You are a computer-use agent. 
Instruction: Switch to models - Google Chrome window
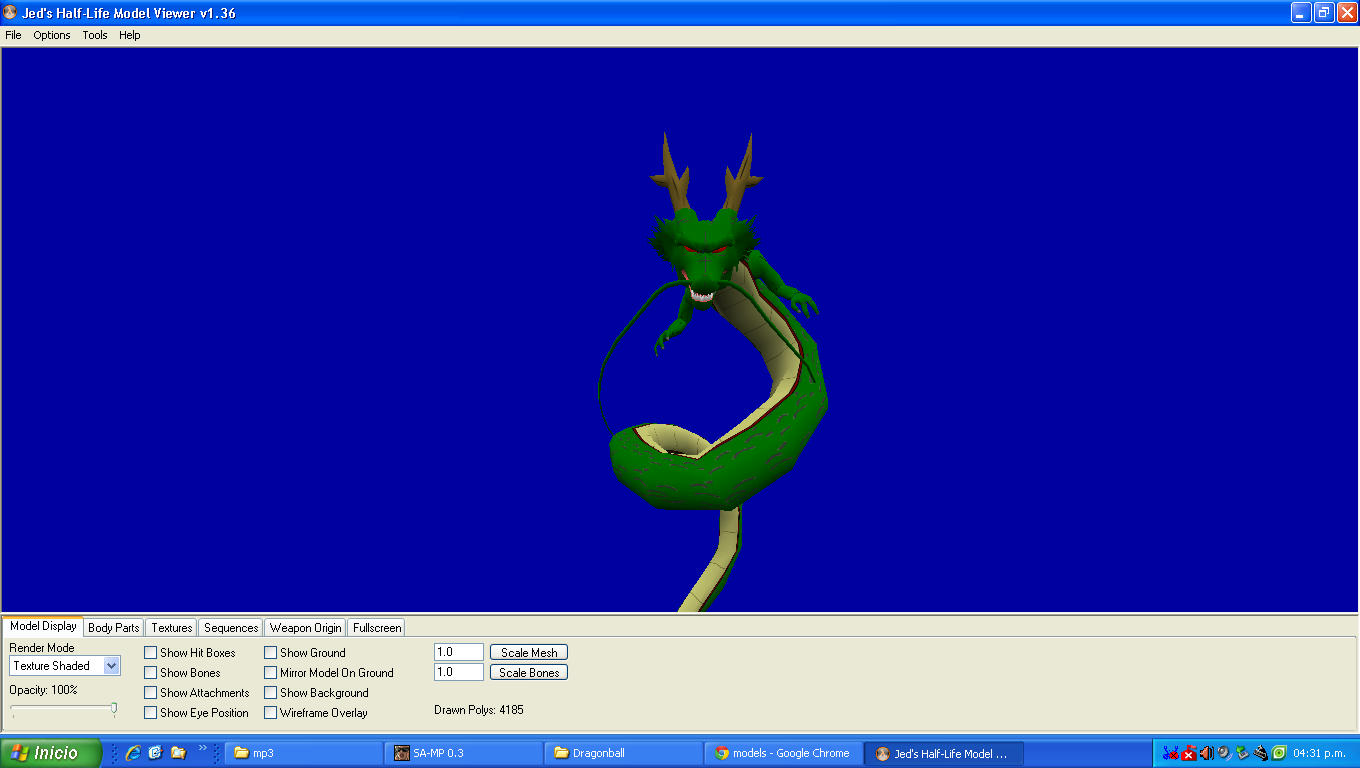pyautogui.click(x=785, y=753)
